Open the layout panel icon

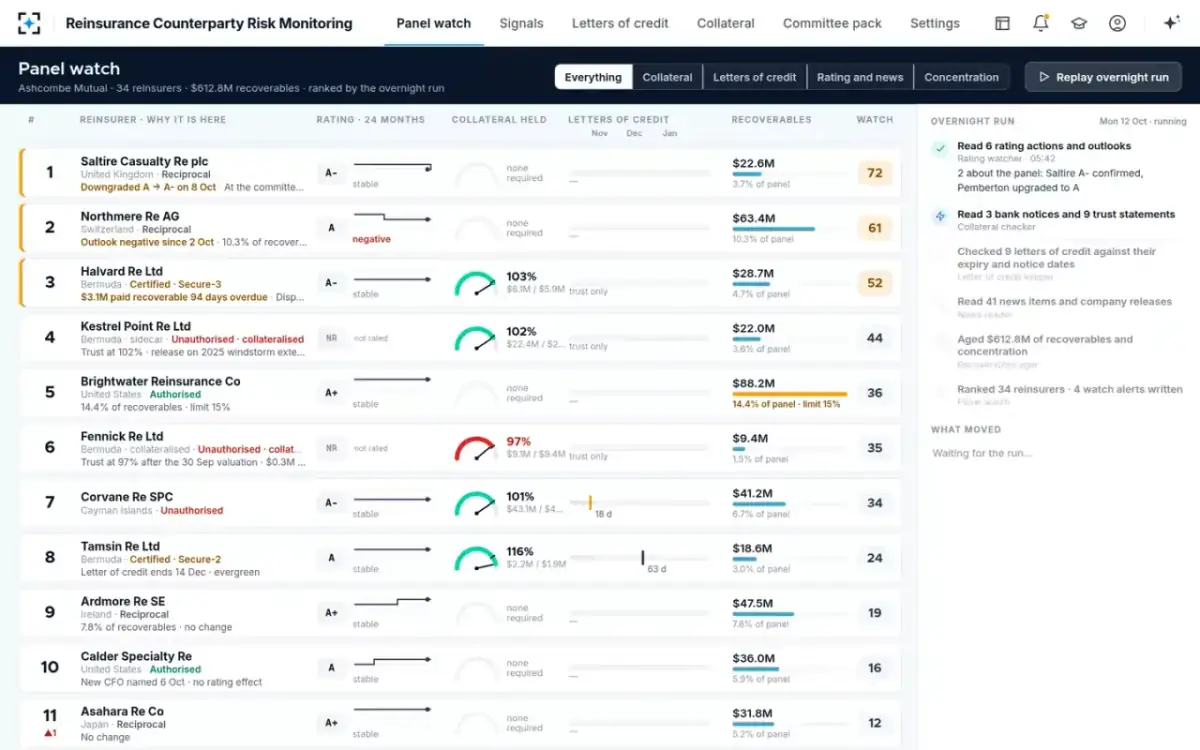1002,23
